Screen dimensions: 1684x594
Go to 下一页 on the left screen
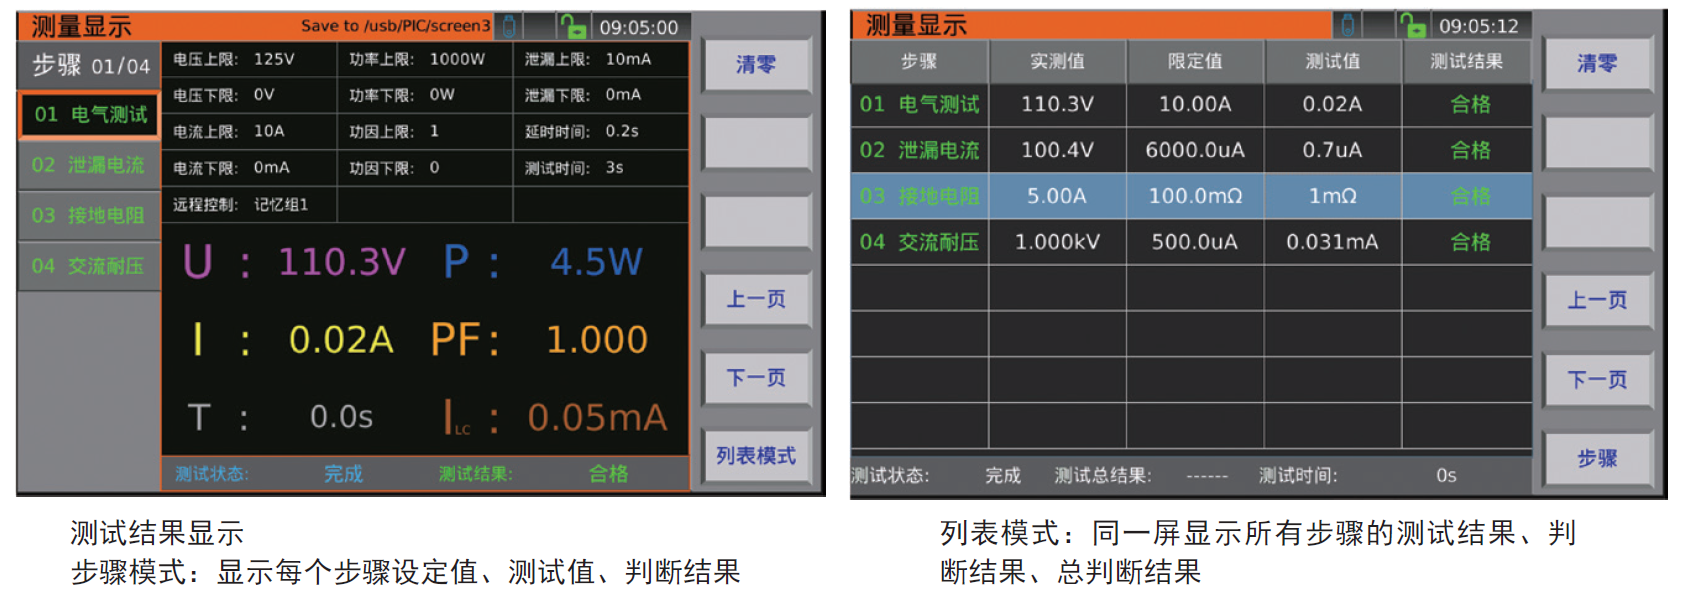[755, 378]
